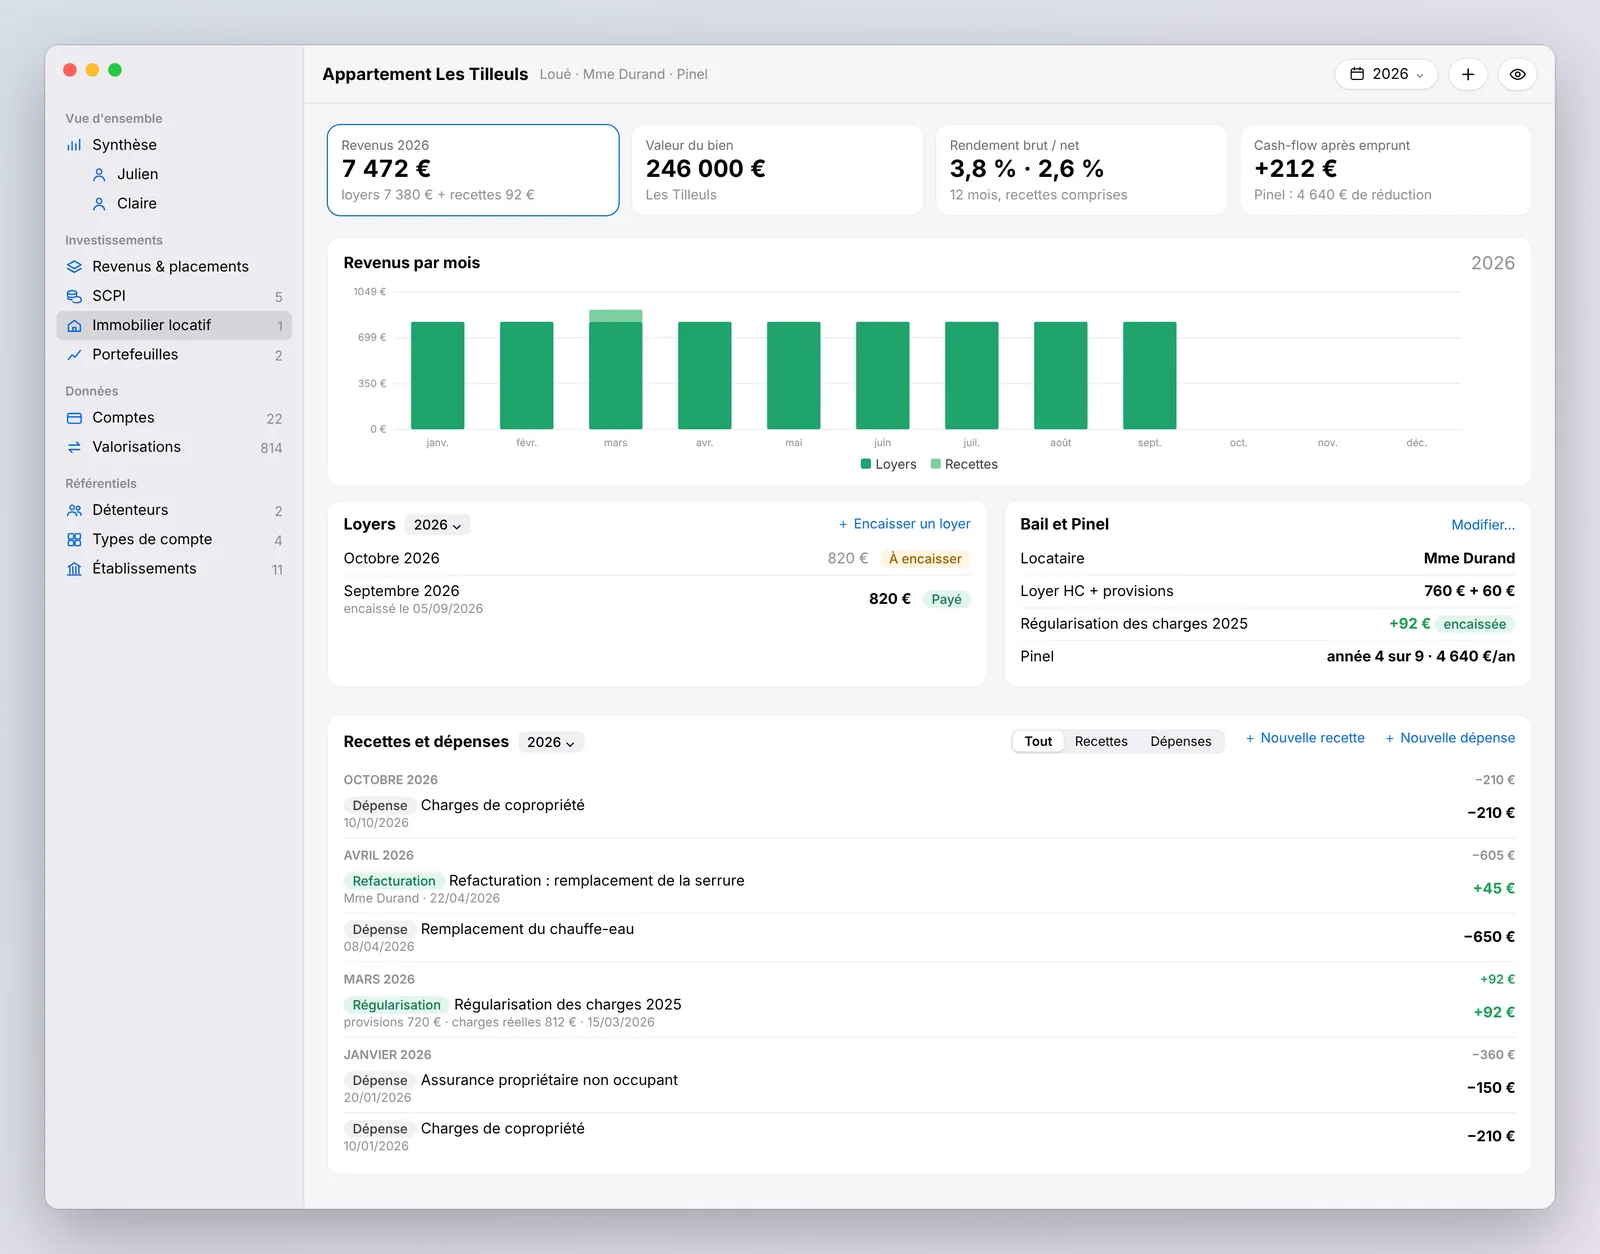Click the Établissements bank icon

point(74,569)
